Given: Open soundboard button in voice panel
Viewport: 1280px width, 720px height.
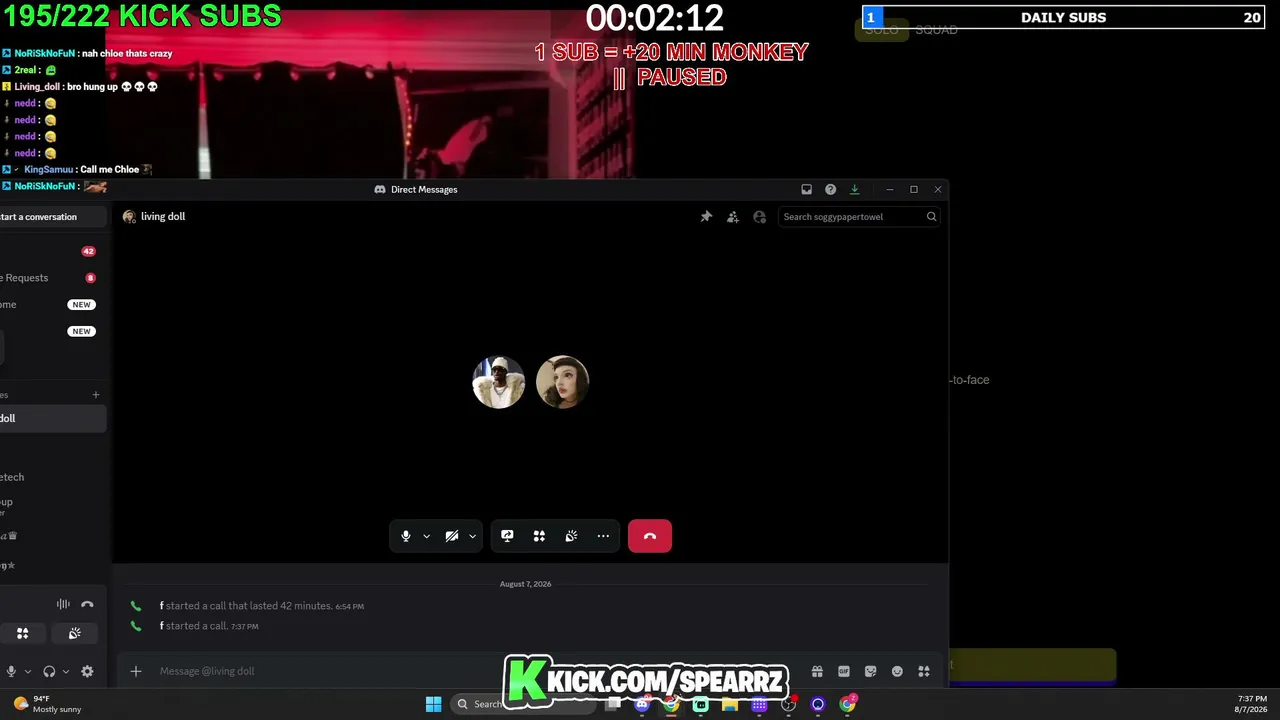Looking at the screenshot, I should point(74,633).
